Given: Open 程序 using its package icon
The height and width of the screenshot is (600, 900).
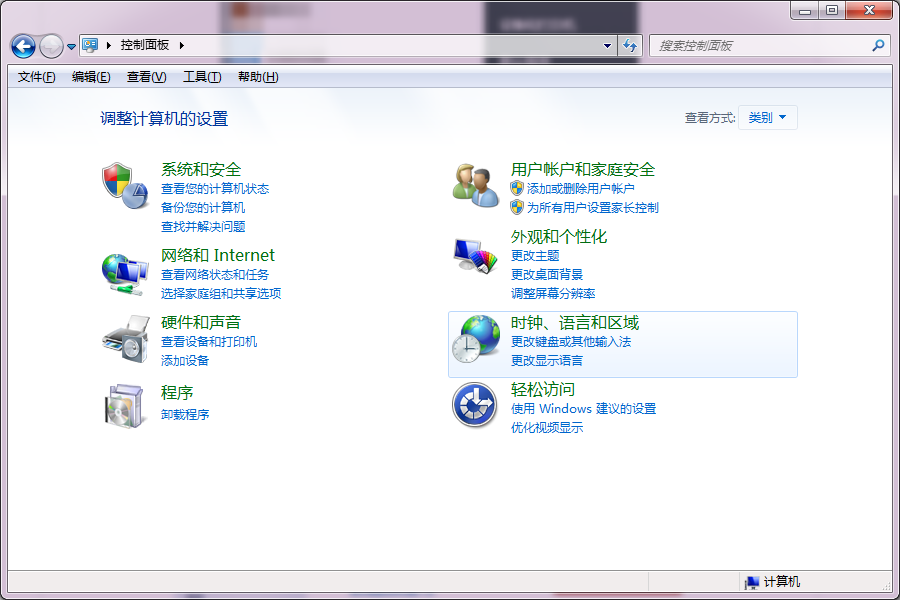Looking at the screenshot, I should pos(125,405).
